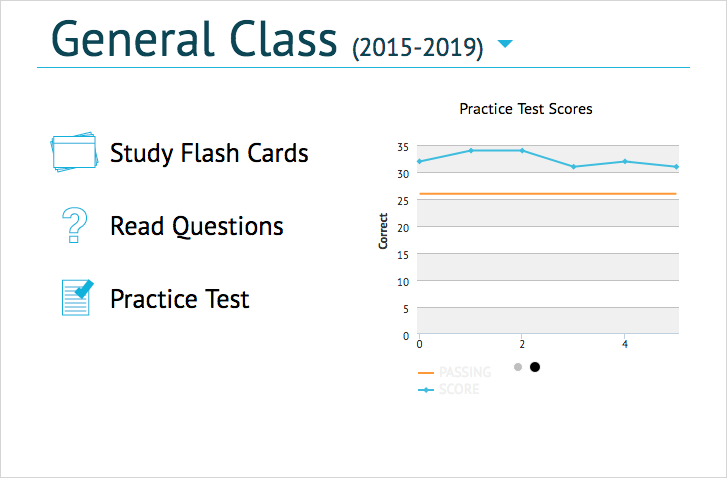
Task: Click the score data point at test 2
Action: tap(522, 150)
